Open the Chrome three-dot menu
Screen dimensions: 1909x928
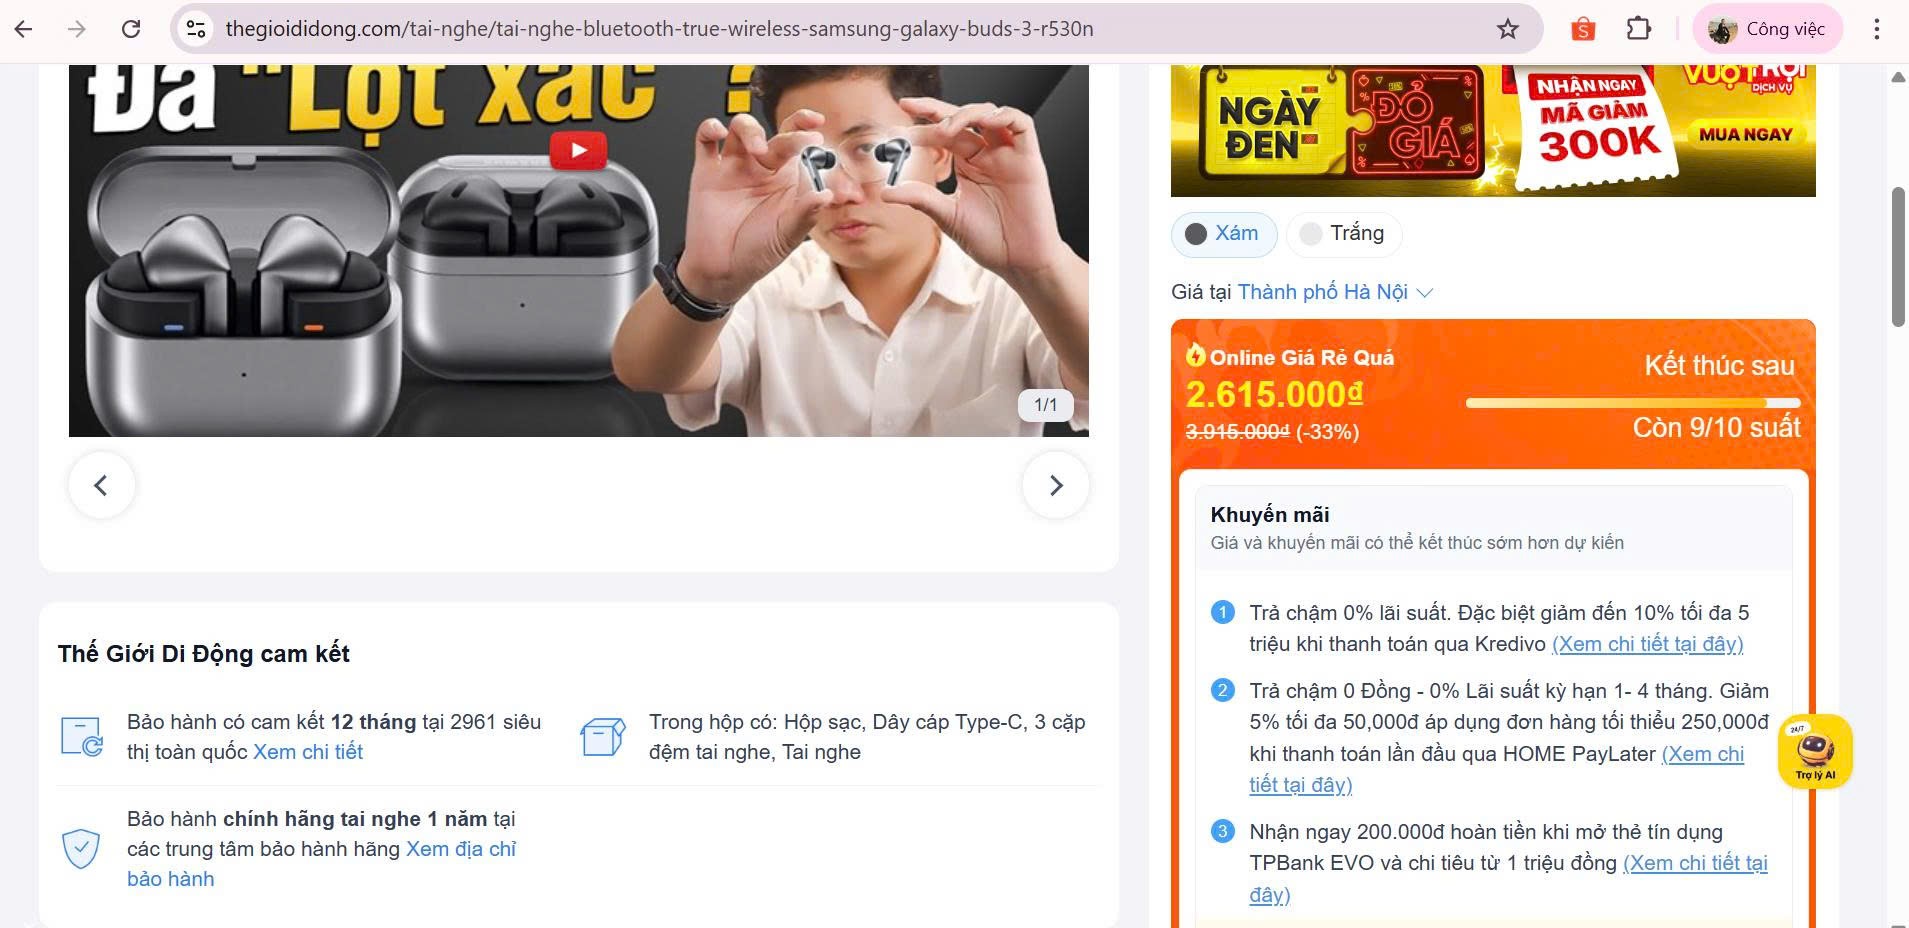click(x=1876, y=29)
